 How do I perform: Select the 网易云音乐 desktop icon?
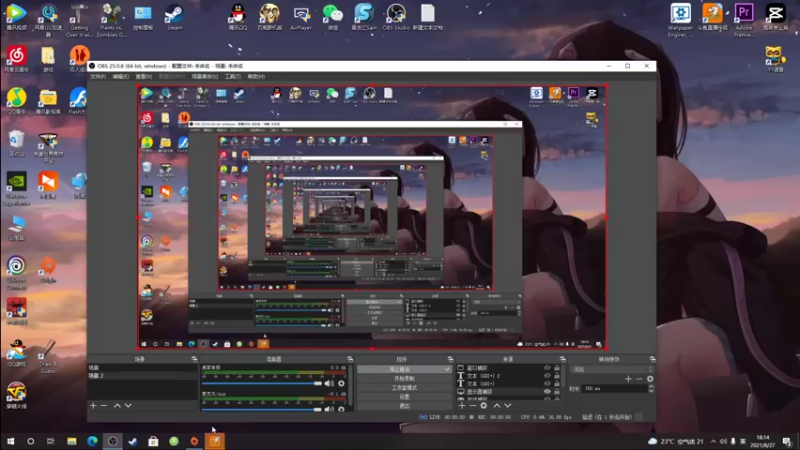point(16,59)
